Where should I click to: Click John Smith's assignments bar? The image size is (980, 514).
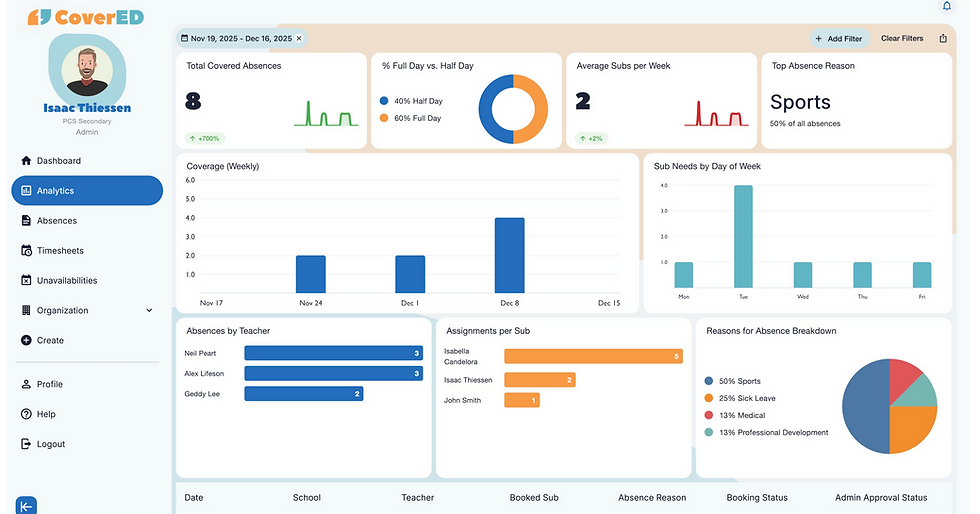click(522, 400)
